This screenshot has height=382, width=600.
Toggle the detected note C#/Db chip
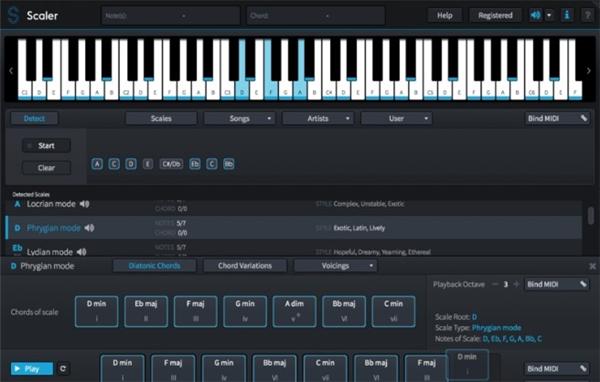171,164
